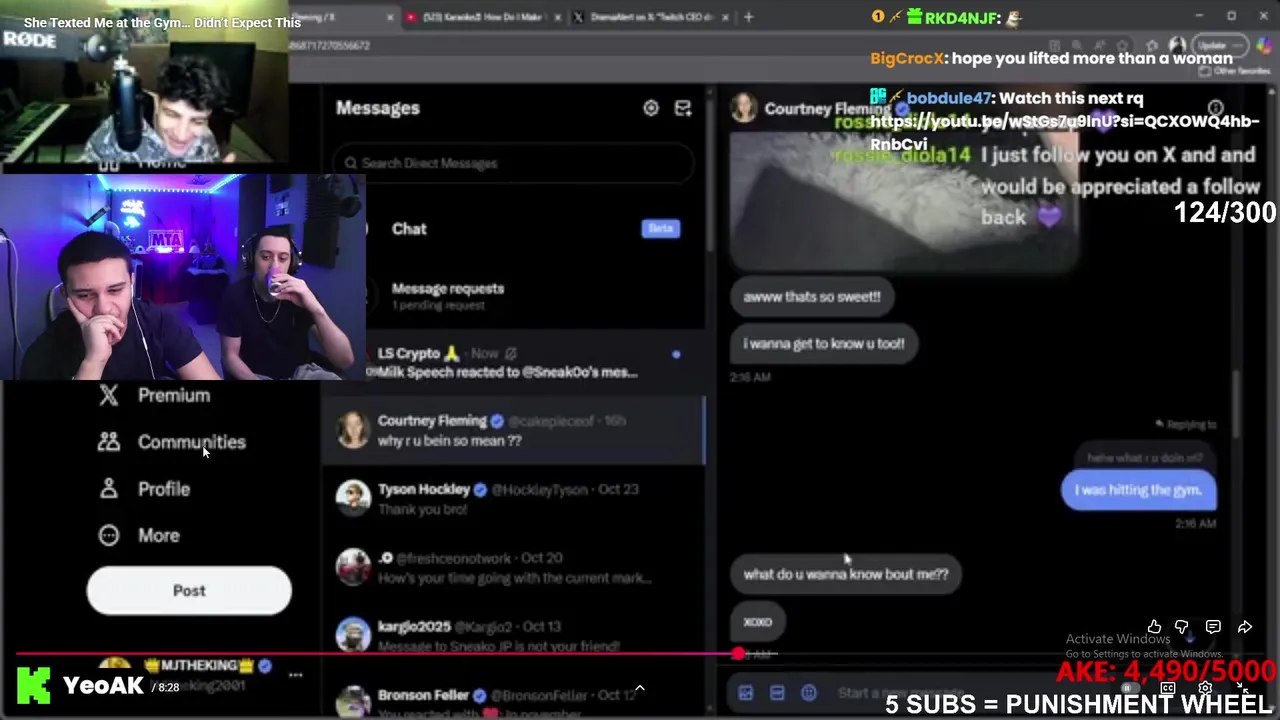The height and width of the screenshot is (720, 1280).
Task: Open the Chat section
Action: [x=515, y=229]
